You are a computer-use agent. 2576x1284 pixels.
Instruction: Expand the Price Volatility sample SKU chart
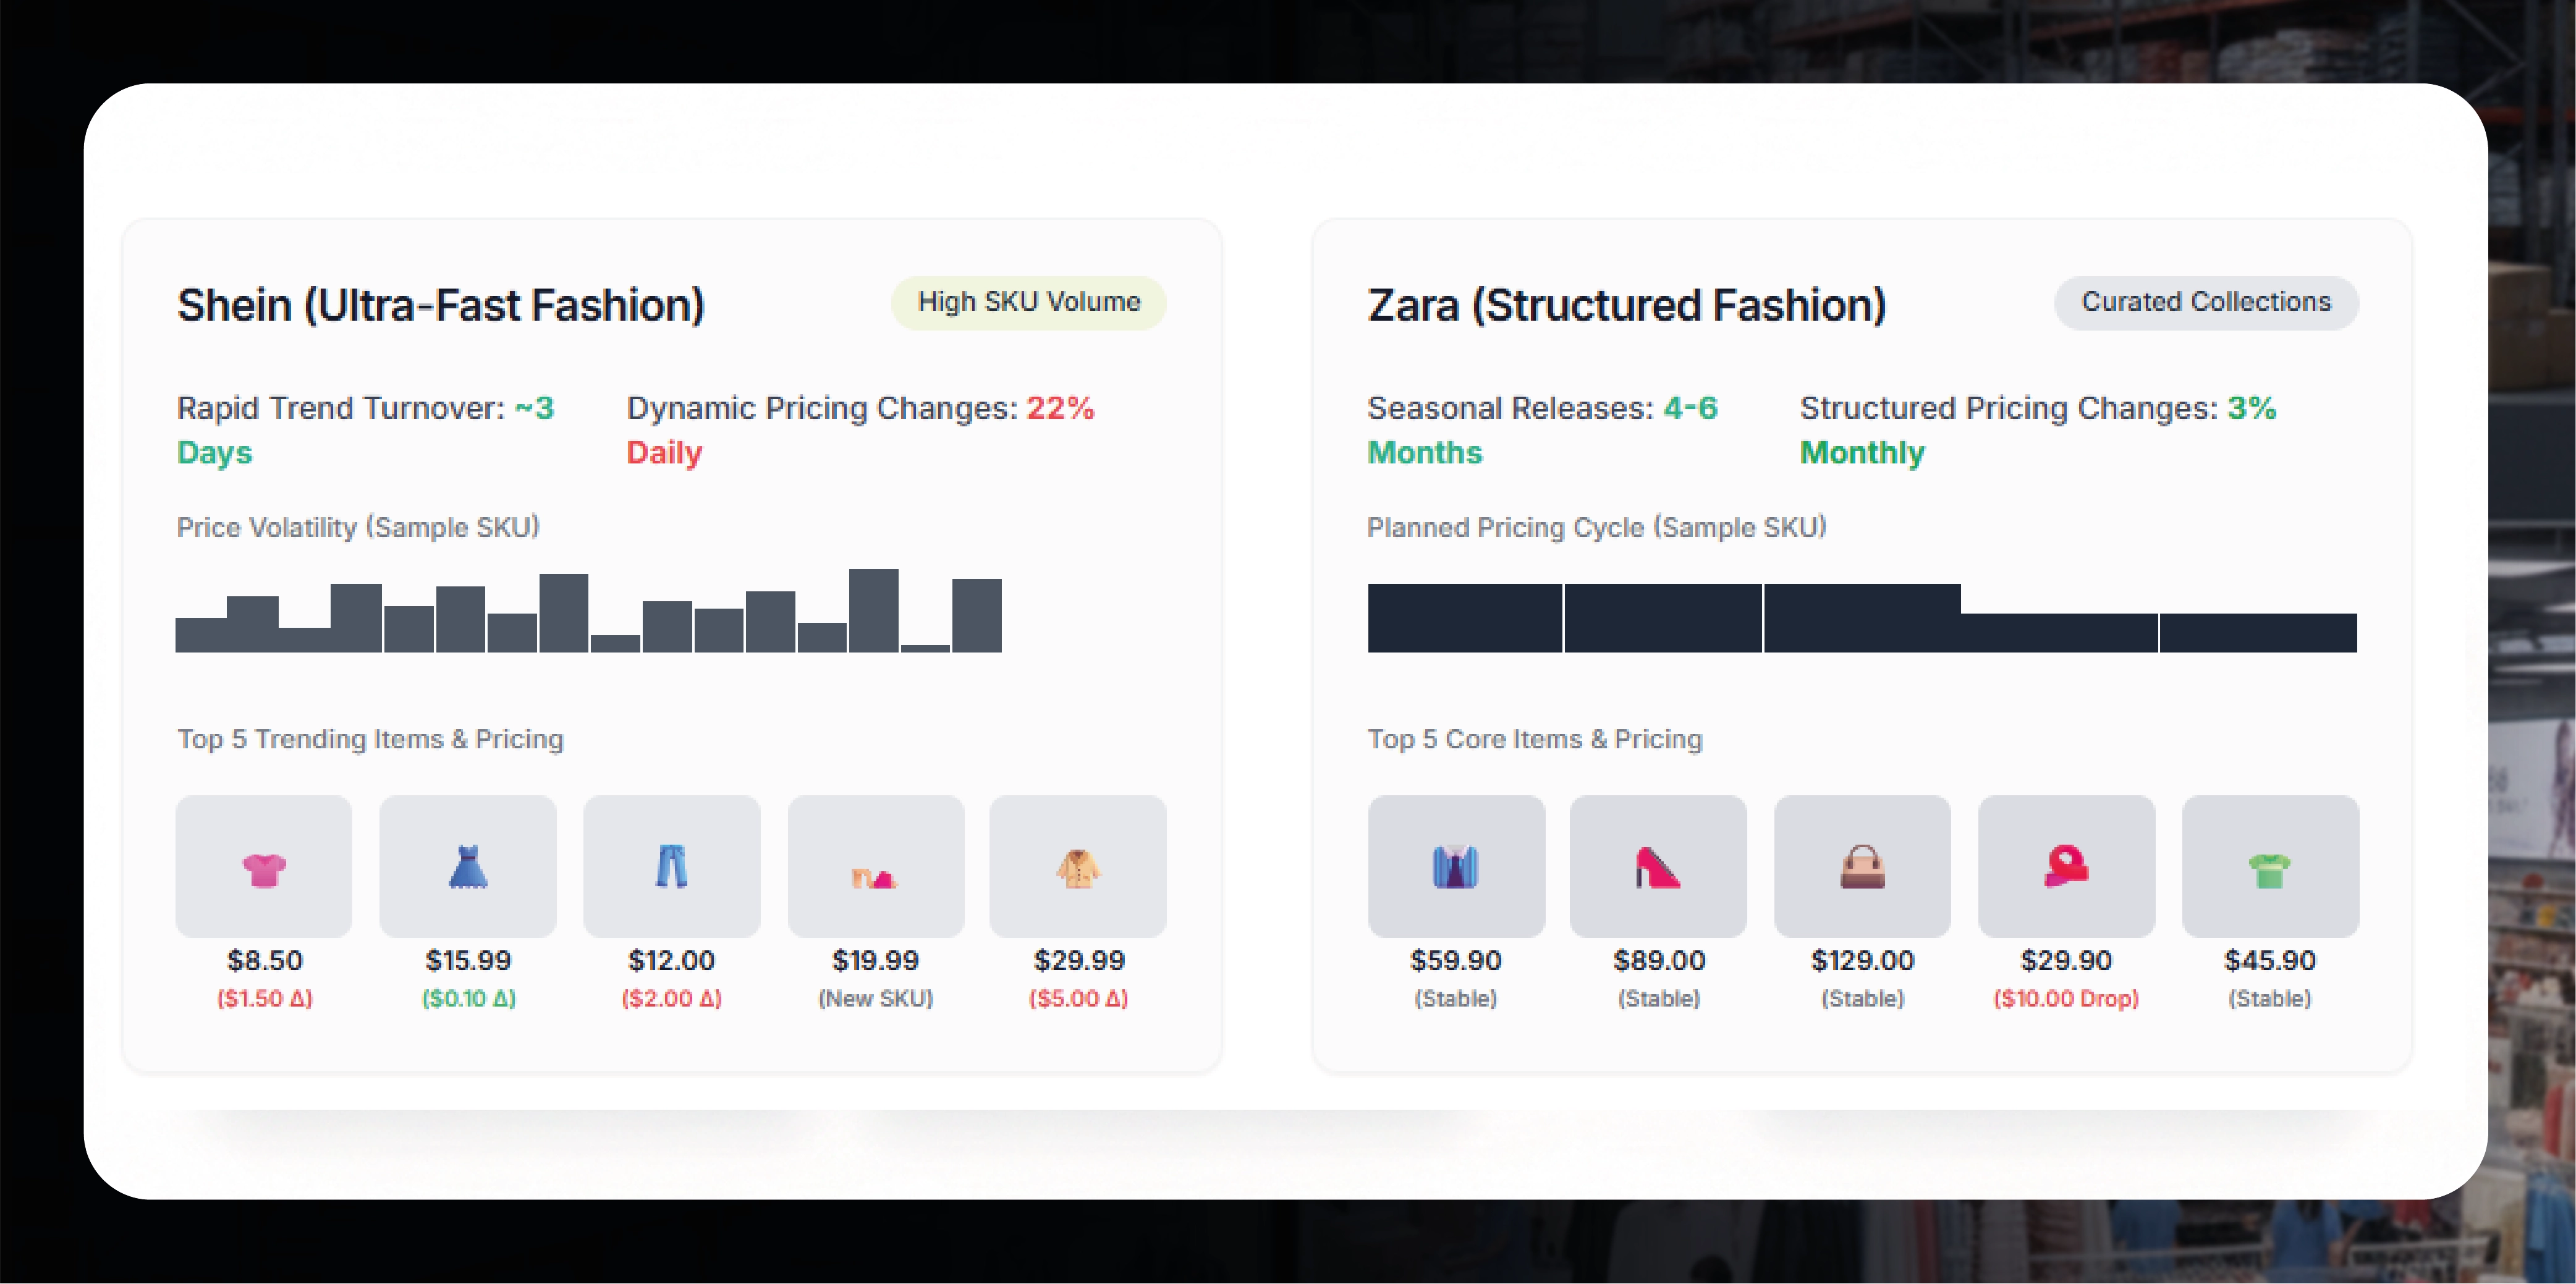590,612
